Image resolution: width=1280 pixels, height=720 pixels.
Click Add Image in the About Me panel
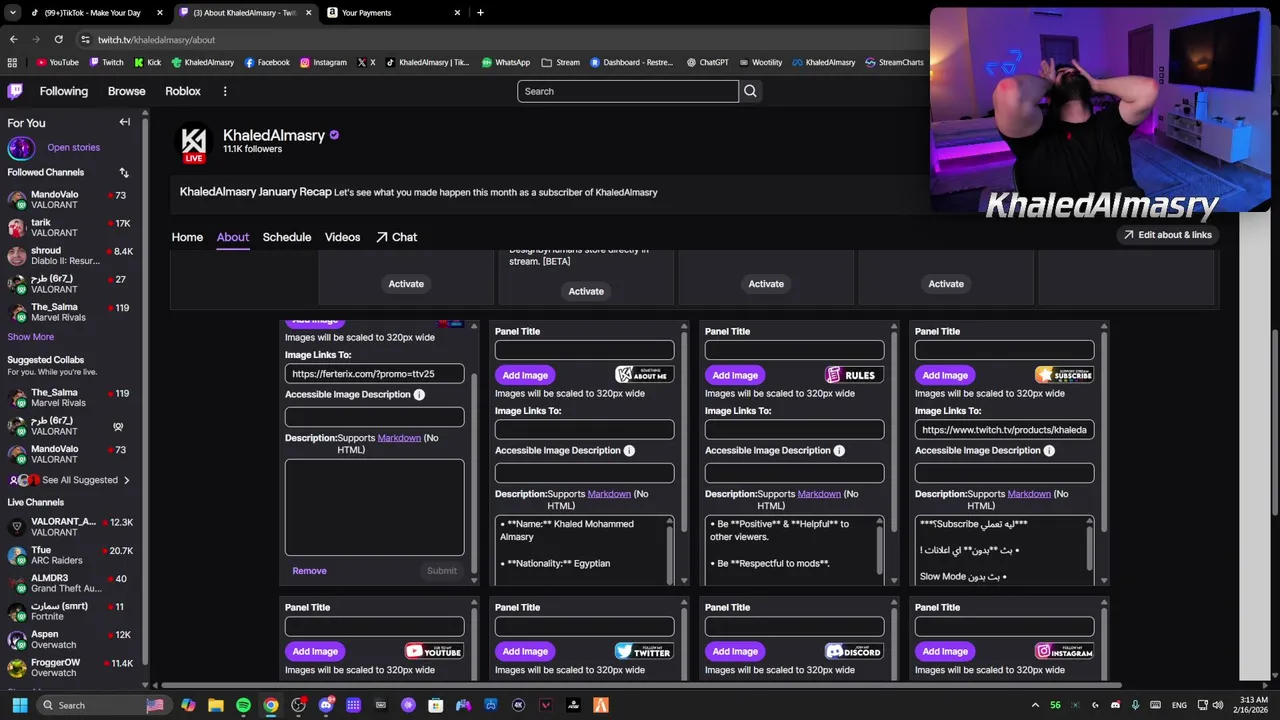525,375
